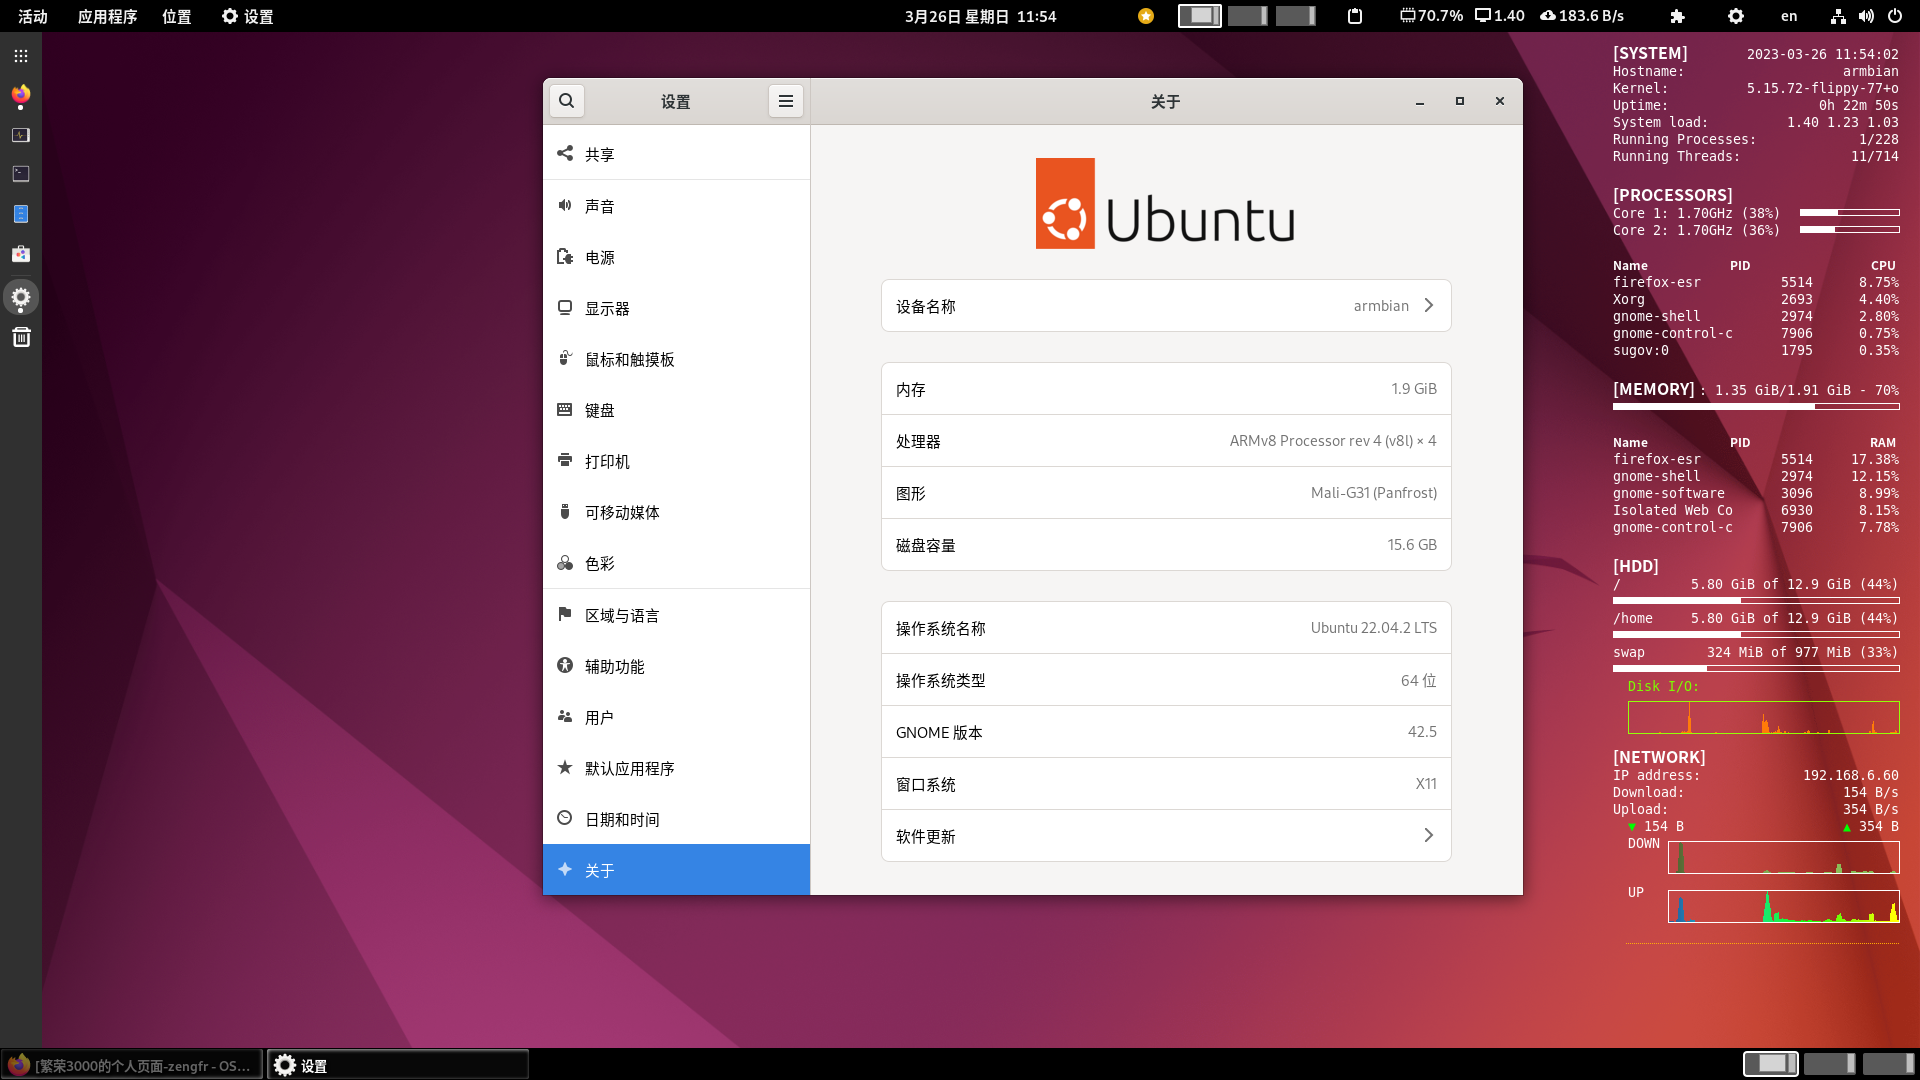Screen dimensions: 1920x1080
Task: Click the 磁盘容量 15.6 GB row
Action: [1166, 545]
